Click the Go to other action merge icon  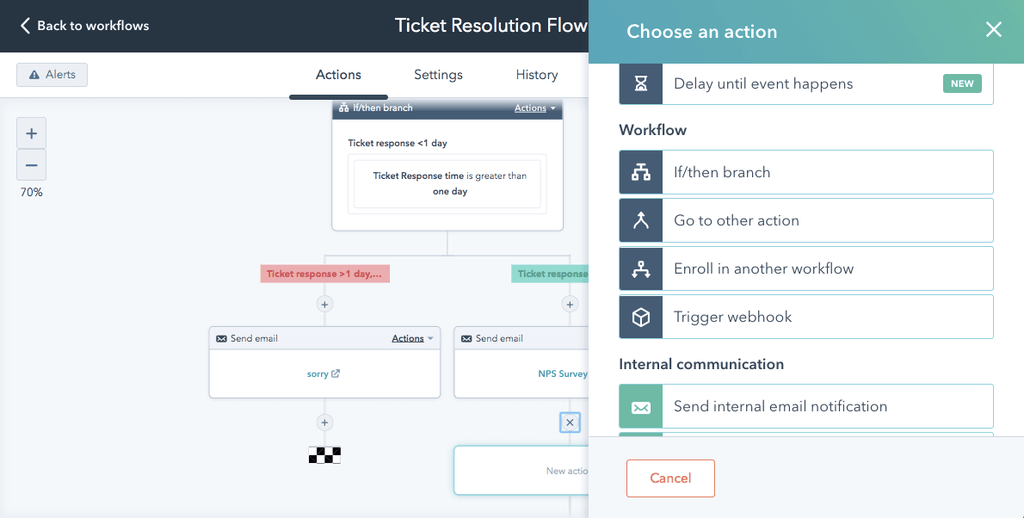click(x=641, y=221)
